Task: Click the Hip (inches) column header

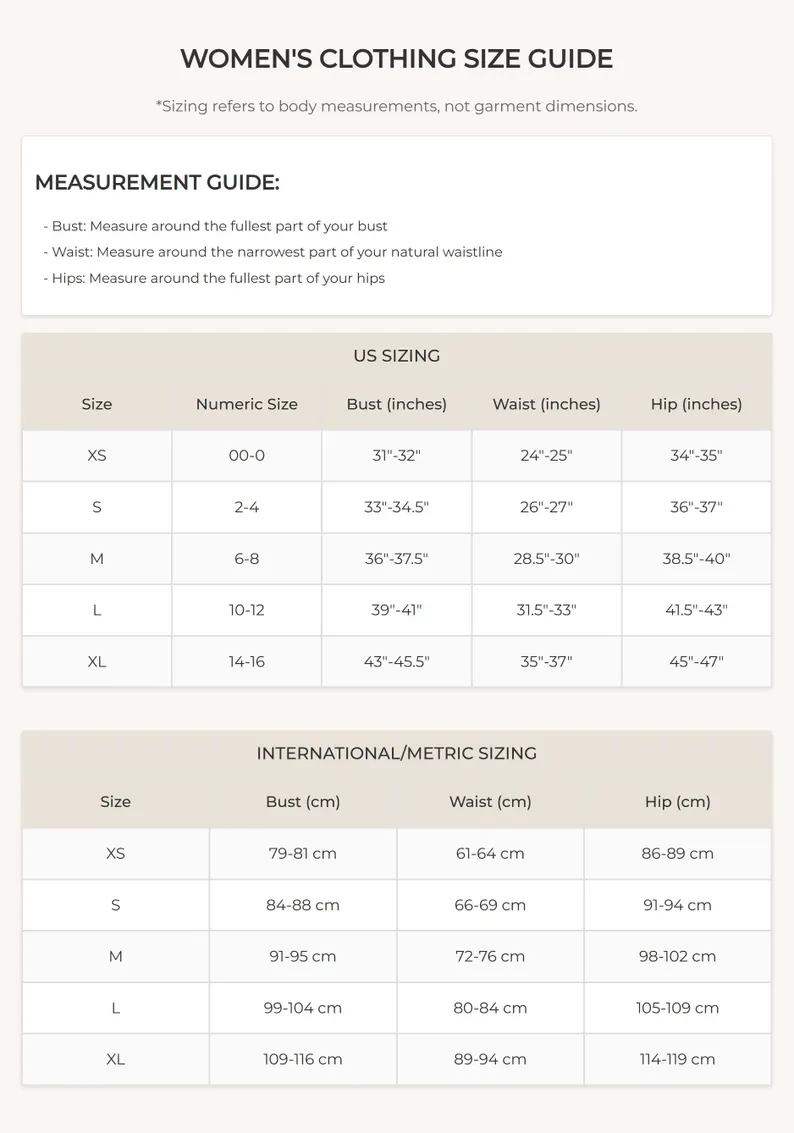Action: point(696,404)
